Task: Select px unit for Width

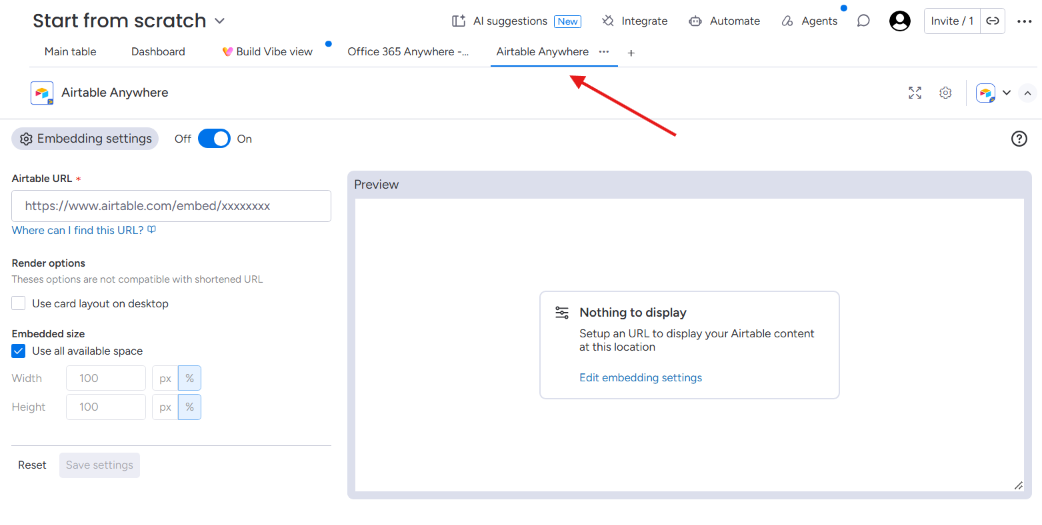Action: click(x=165, y=378)
